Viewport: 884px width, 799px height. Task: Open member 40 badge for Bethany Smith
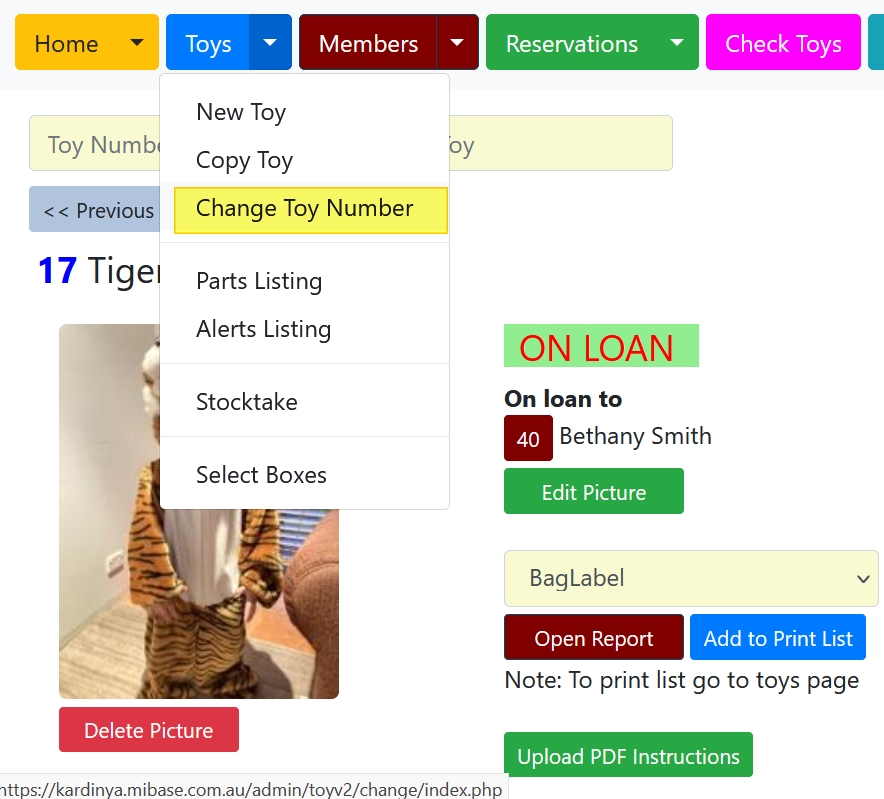[x=528, y=438]
